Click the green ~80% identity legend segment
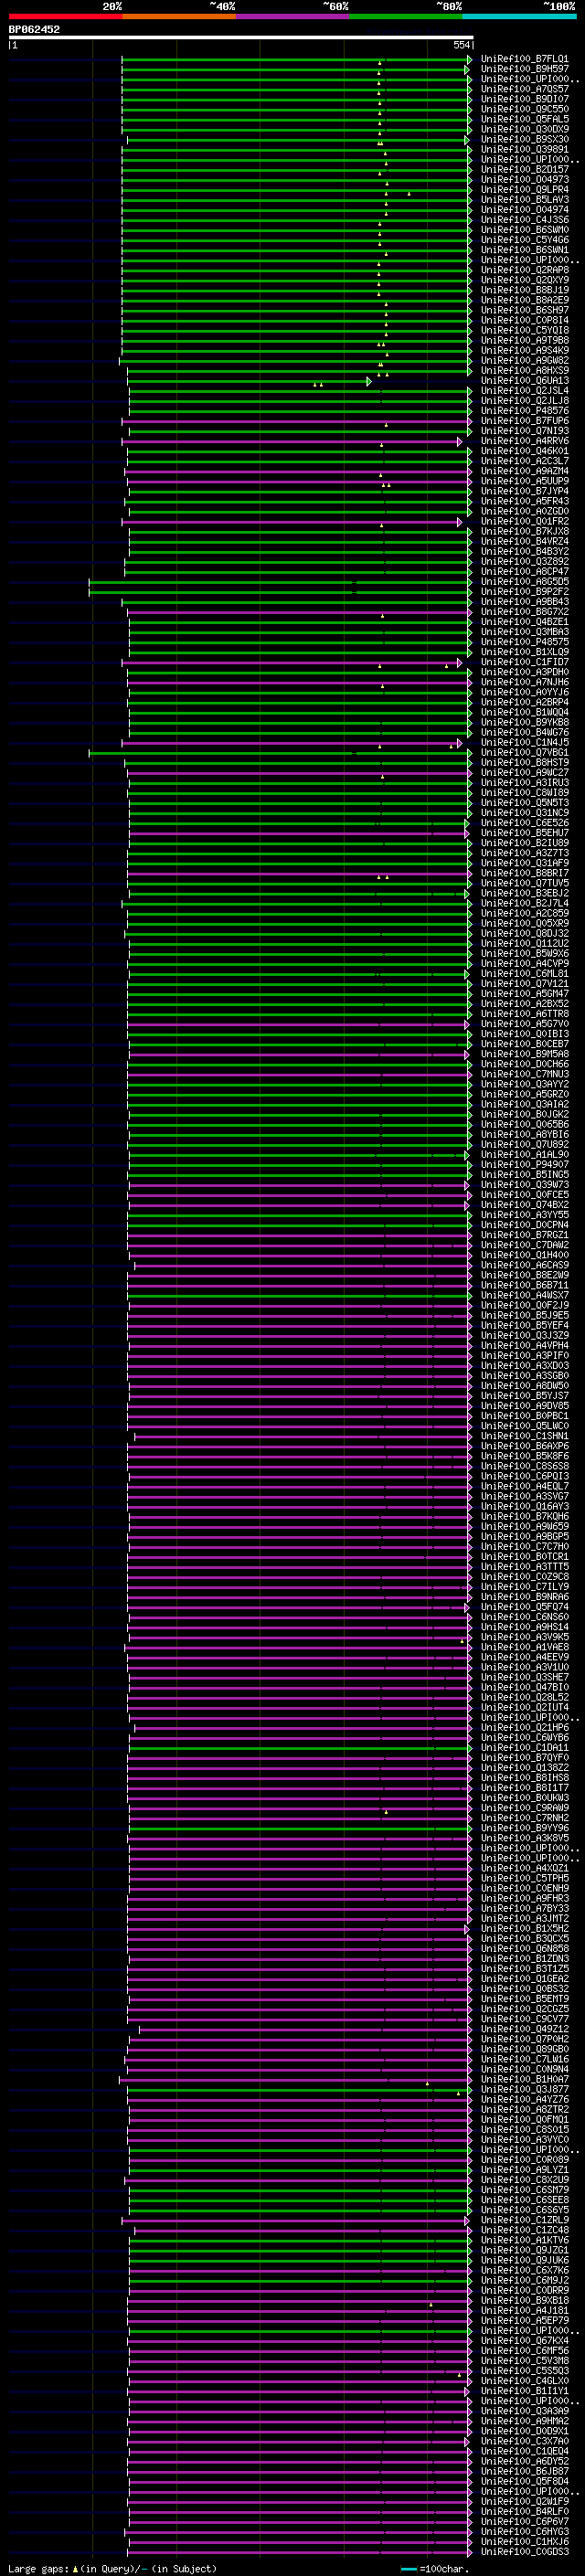Viewport: 585px width, 2576px height. click(406, 16)
